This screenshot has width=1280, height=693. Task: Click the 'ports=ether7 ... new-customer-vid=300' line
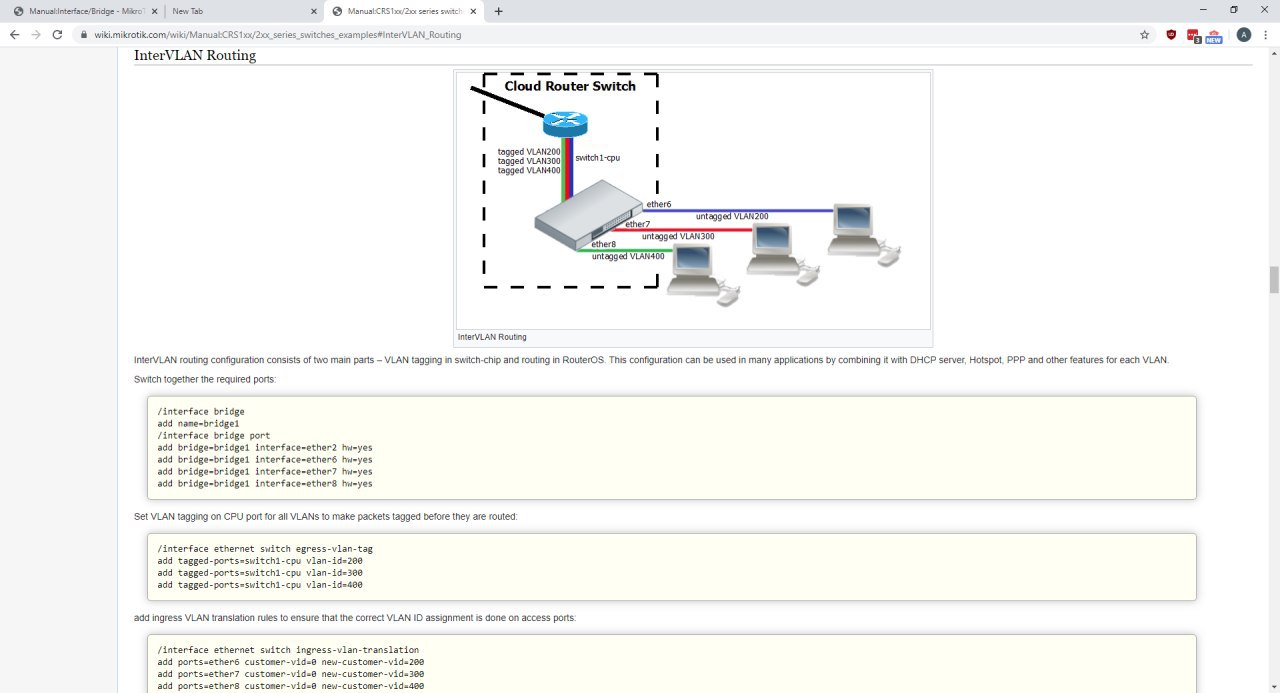click(x=291, y=674)
